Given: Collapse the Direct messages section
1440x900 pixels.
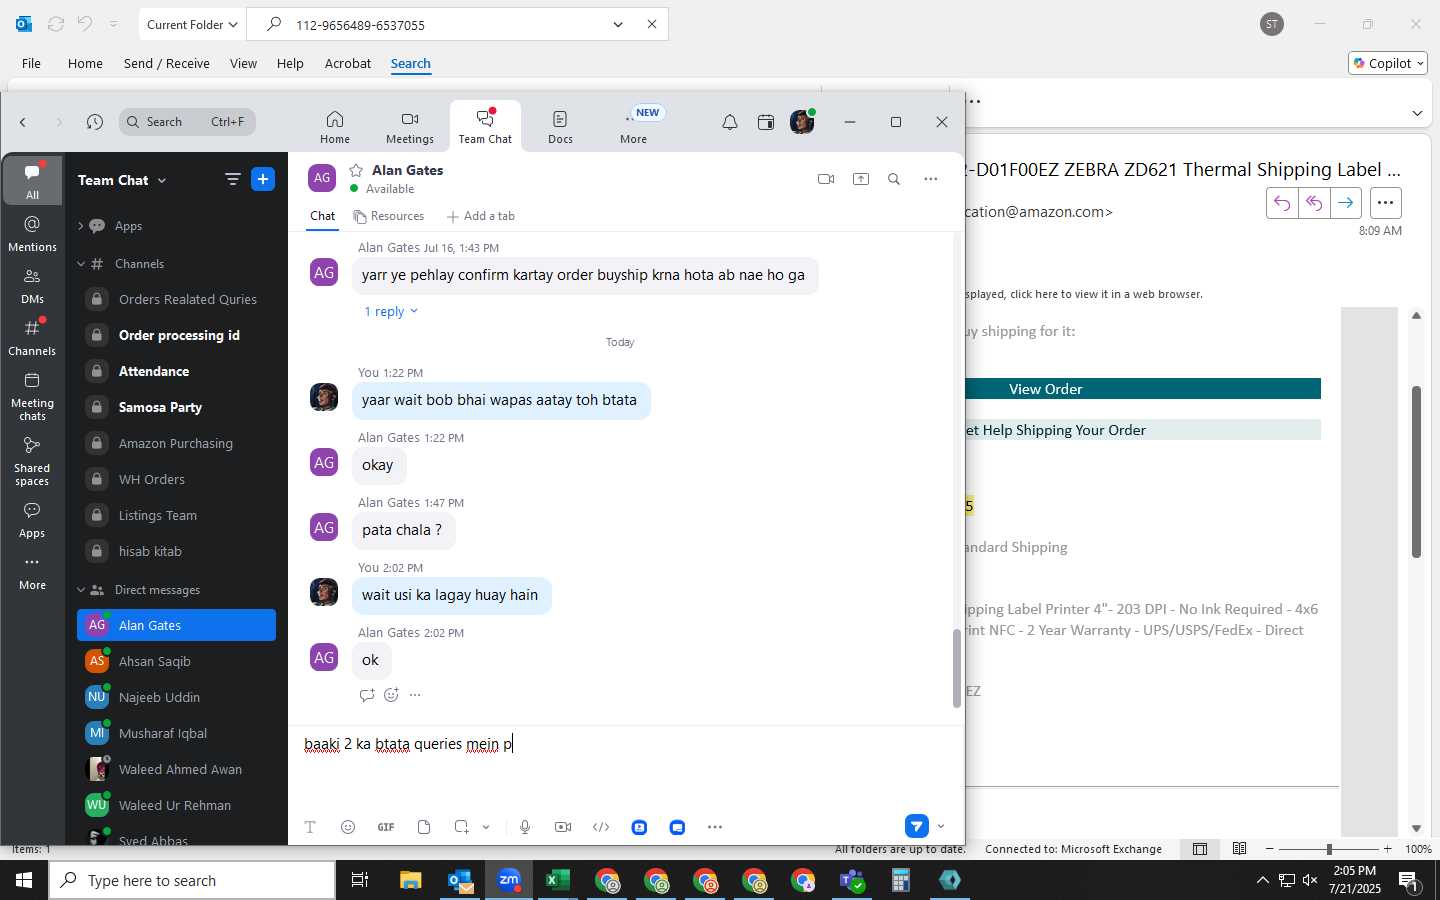Looking at the screenshot, I should pos(81,590).
